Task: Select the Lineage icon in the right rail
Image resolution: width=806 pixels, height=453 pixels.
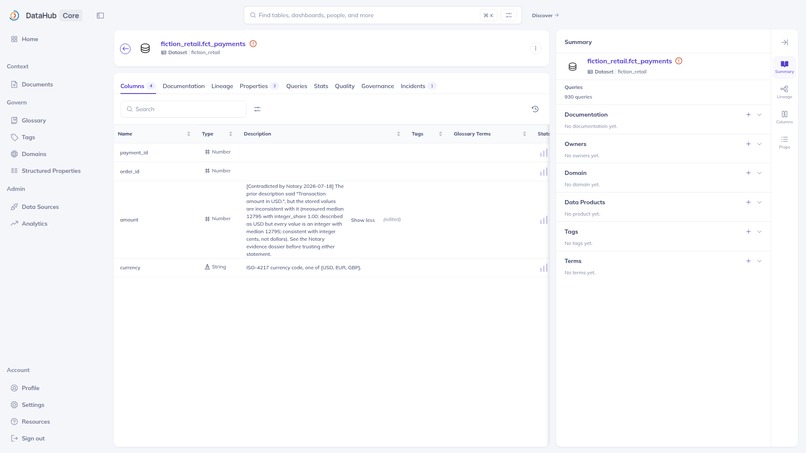Action: point(784,92)
